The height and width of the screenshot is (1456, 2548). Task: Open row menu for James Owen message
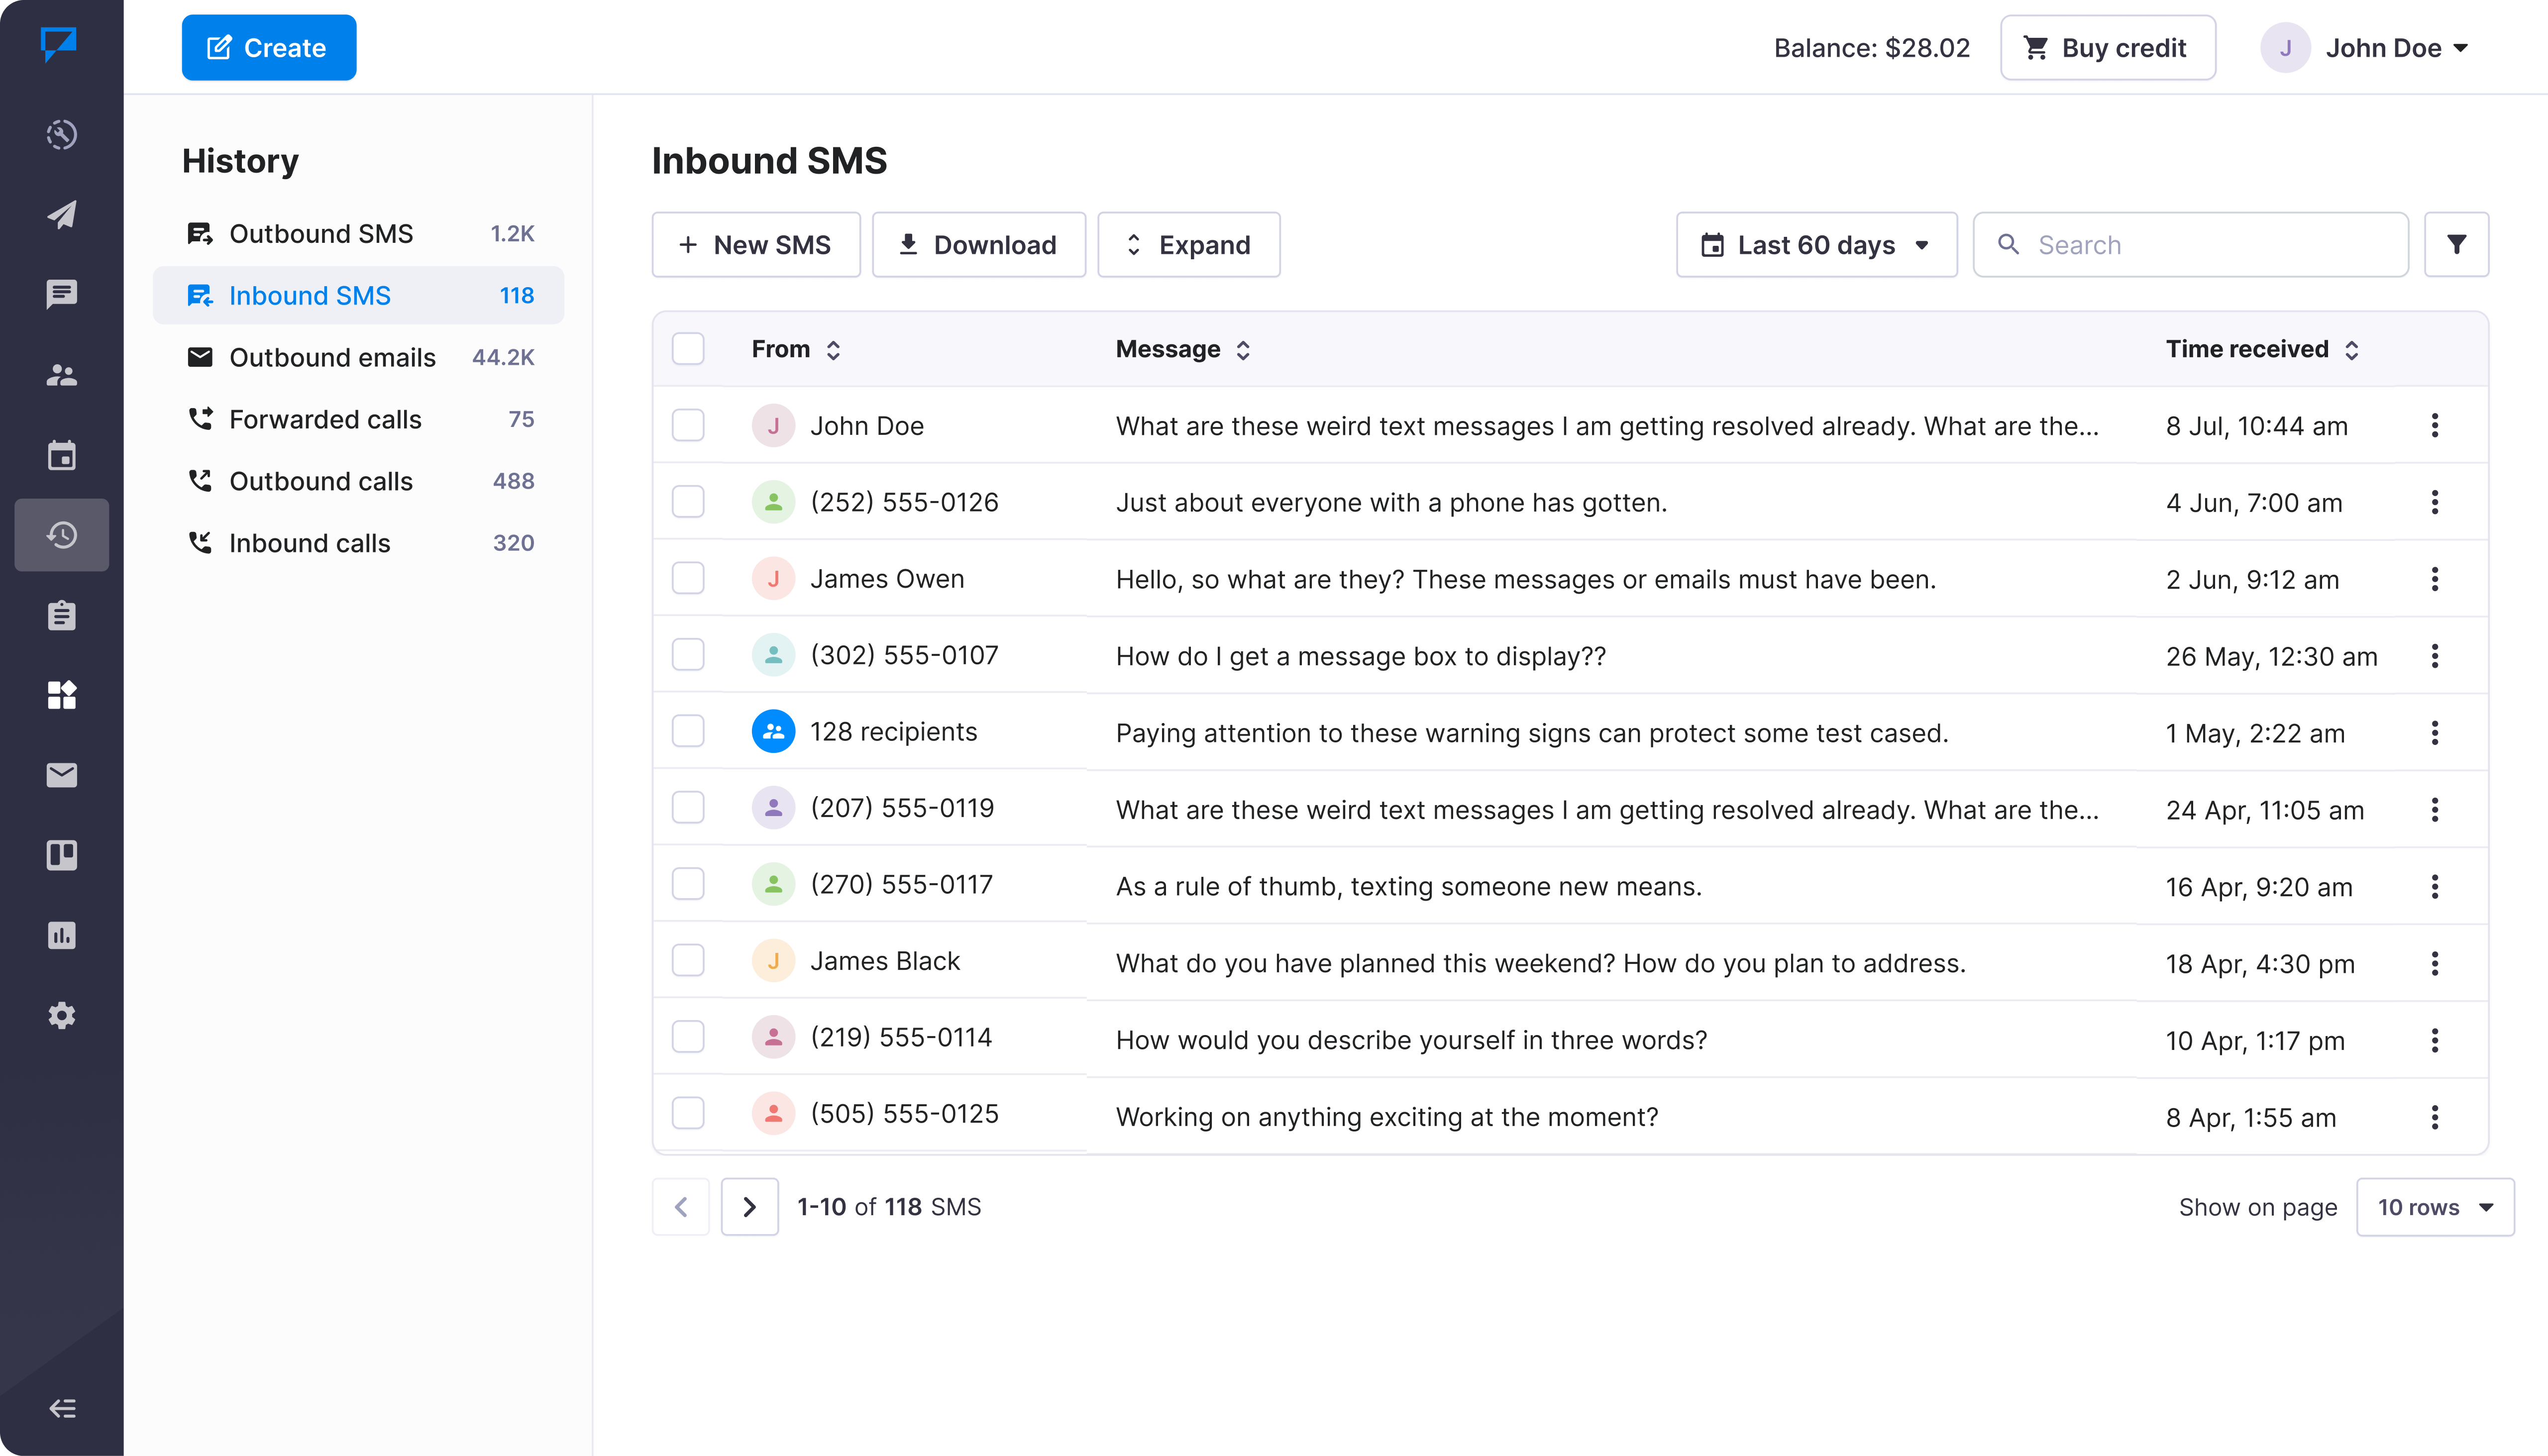tap(2435, 579)
